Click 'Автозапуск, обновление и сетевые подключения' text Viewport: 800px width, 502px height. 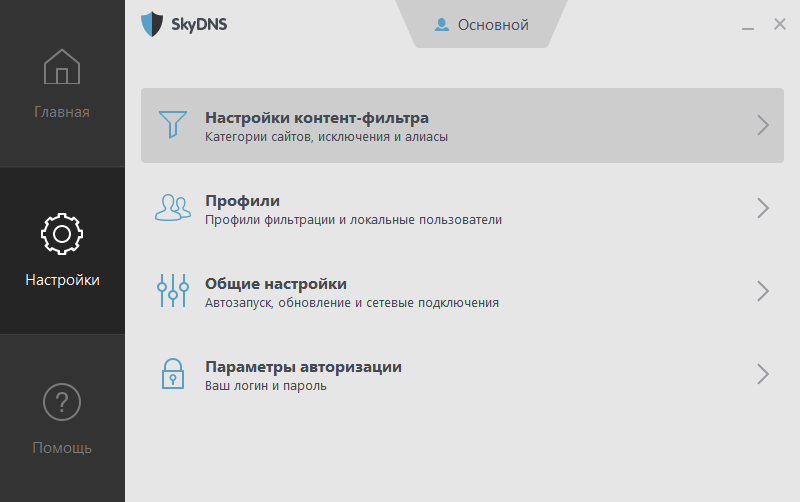(352, 303)
